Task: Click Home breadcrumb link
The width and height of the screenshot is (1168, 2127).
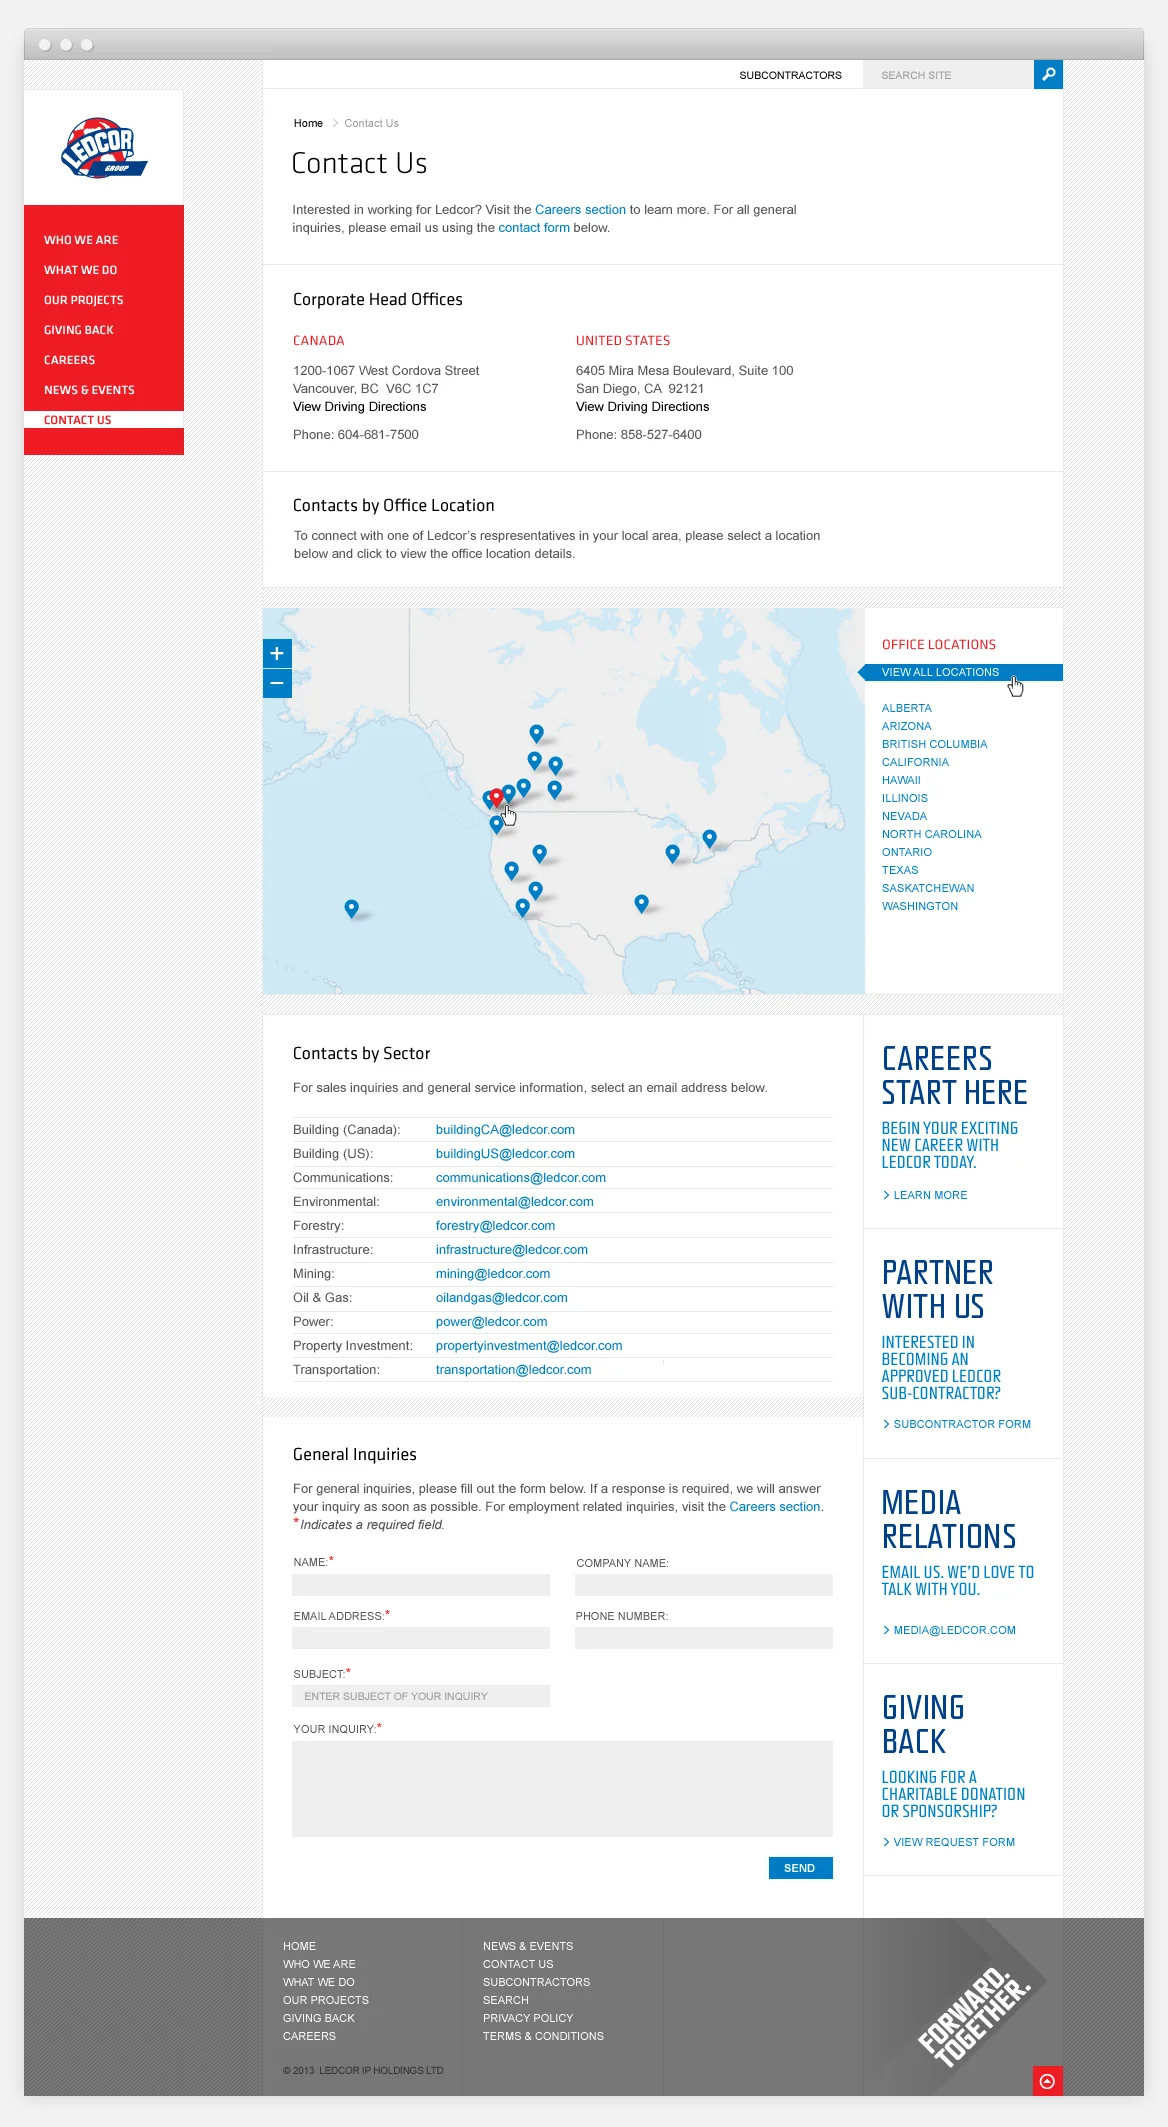Action: coord(308,123)
